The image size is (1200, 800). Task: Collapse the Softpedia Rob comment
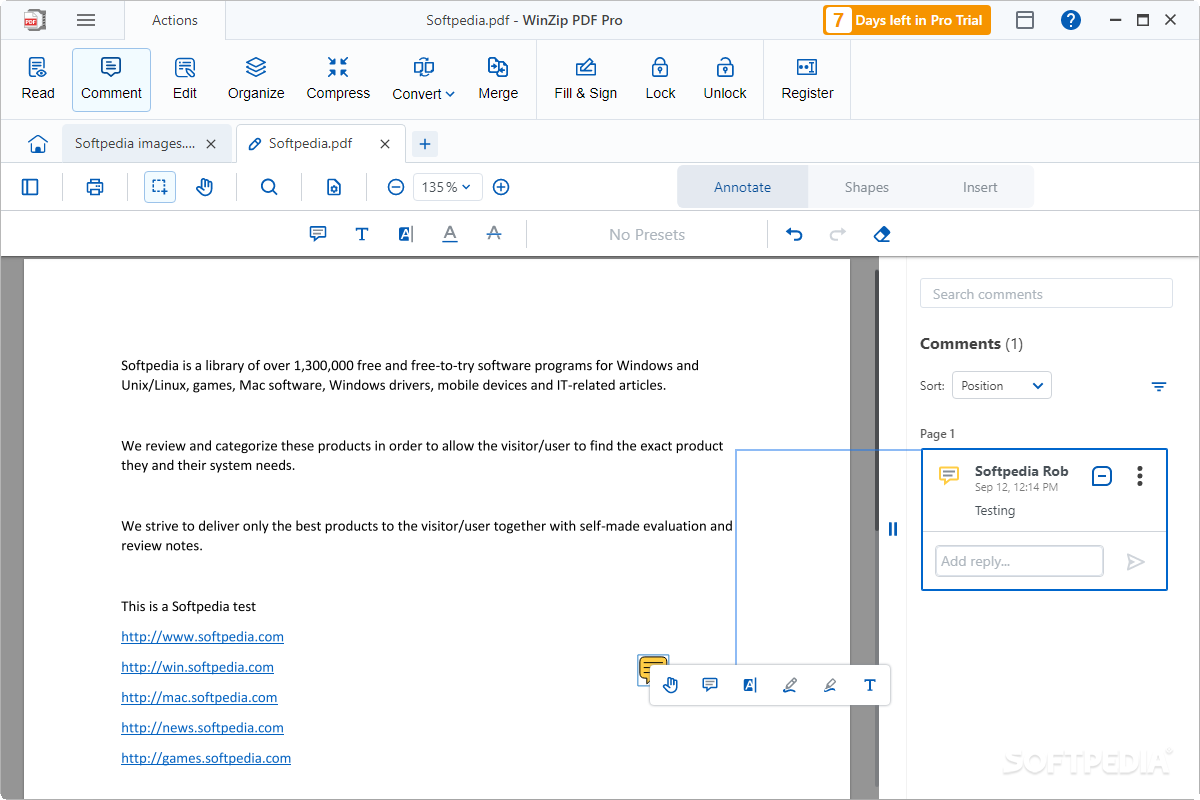click(x=1101, y=476)
